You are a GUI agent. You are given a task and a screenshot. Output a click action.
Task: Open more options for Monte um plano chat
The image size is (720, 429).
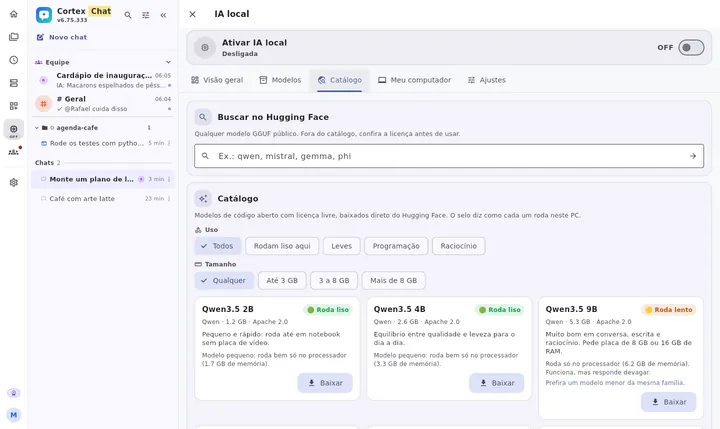click(169, 179)
